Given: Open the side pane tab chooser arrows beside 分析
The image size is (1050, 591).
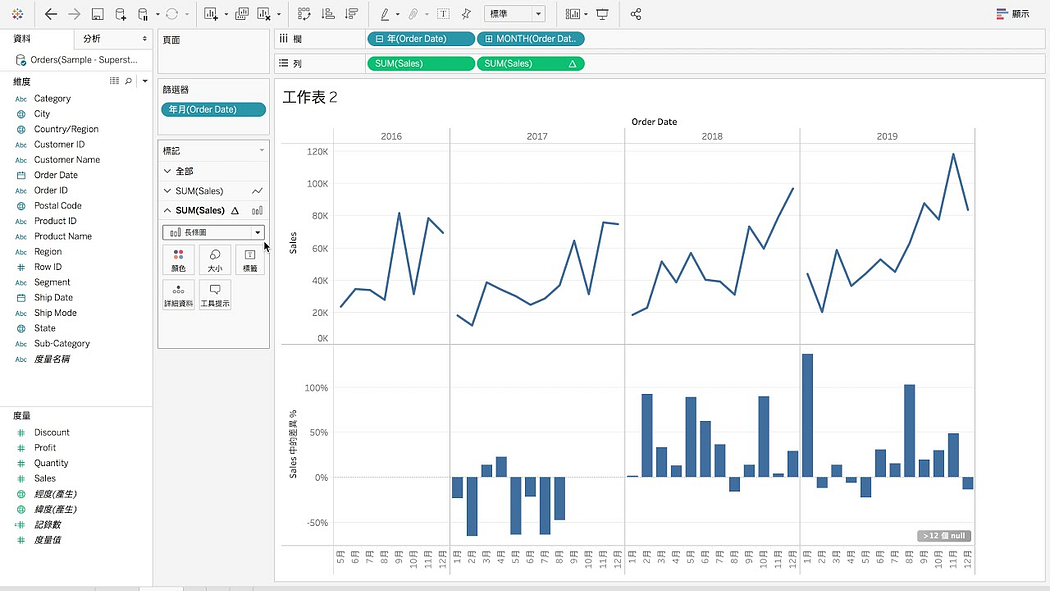Looking at the screenshot, I should click(144, 39).
